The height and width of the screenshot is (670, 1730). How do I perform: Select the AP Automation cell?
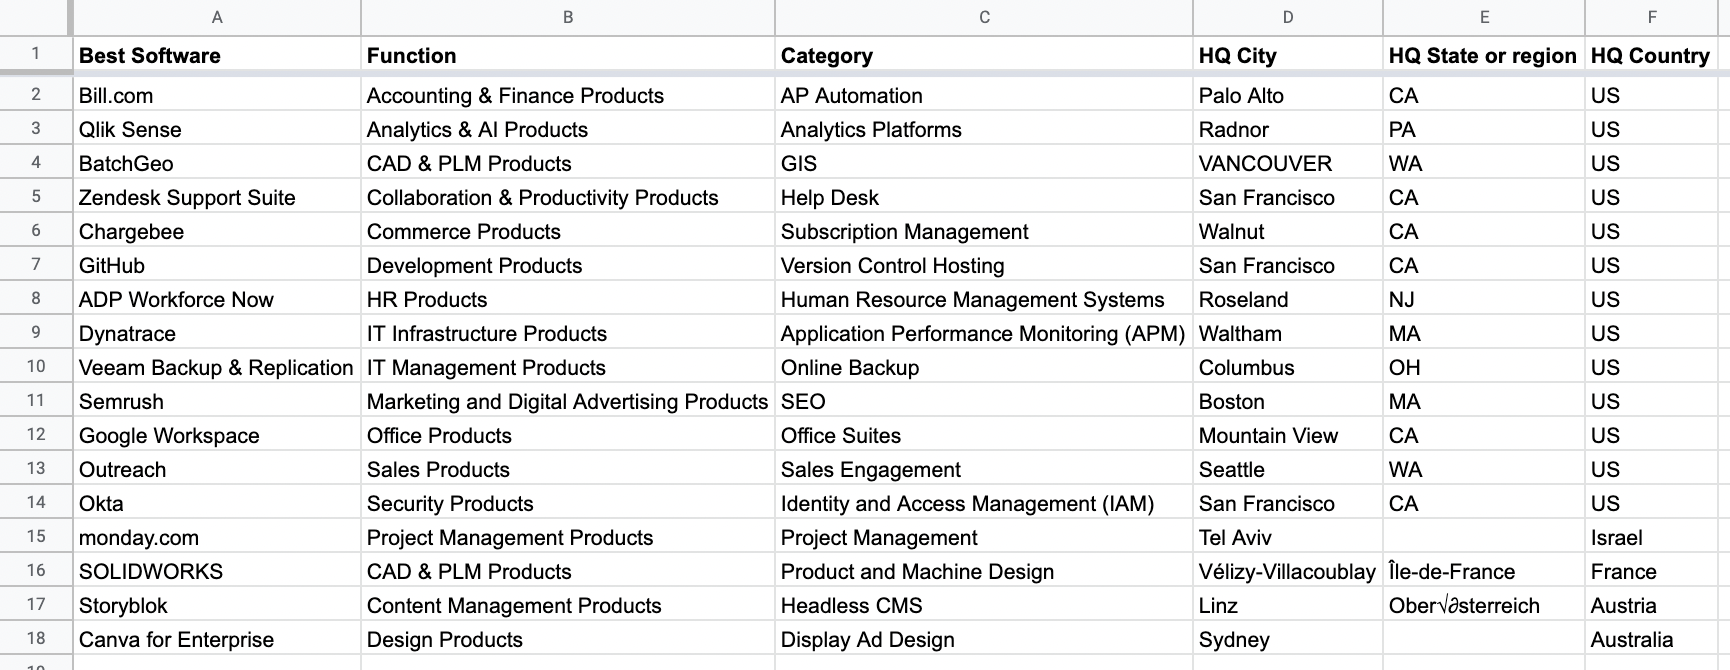click(984, 95)
